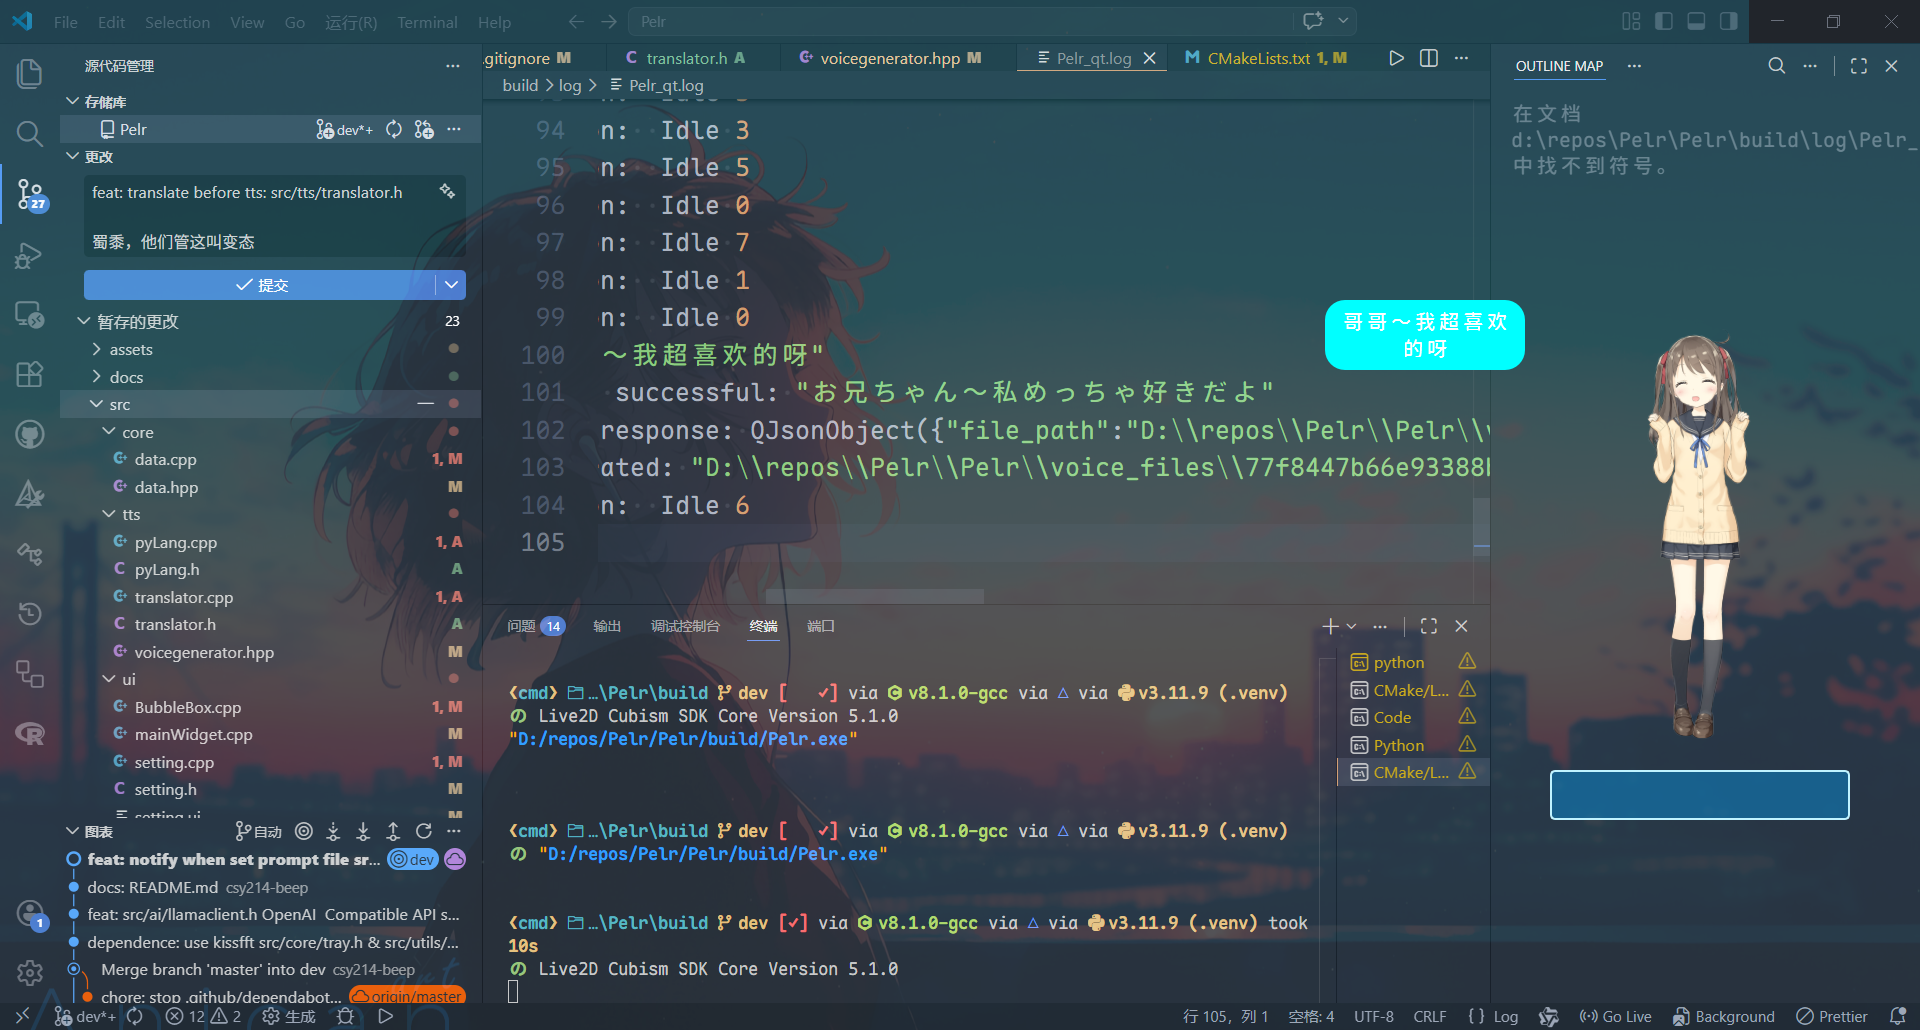
Task: Open the 提交 commit options dropdown arrow
Action: 452,285
